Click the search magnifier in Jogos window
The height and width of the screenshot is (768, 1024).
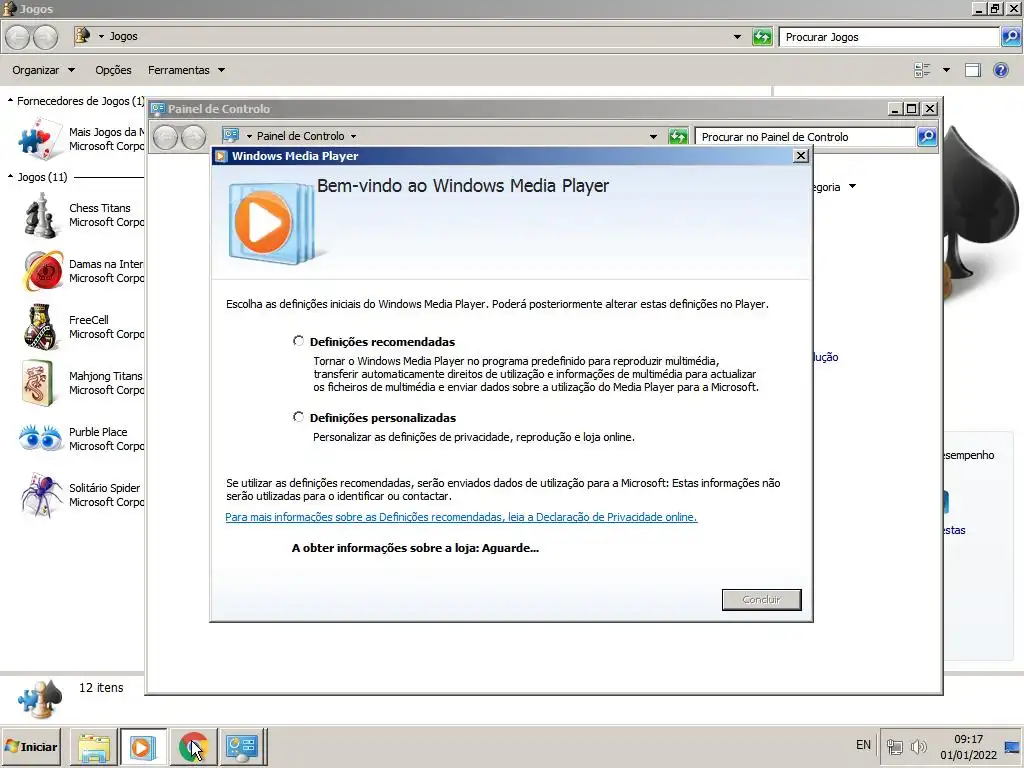[1010, 37]
